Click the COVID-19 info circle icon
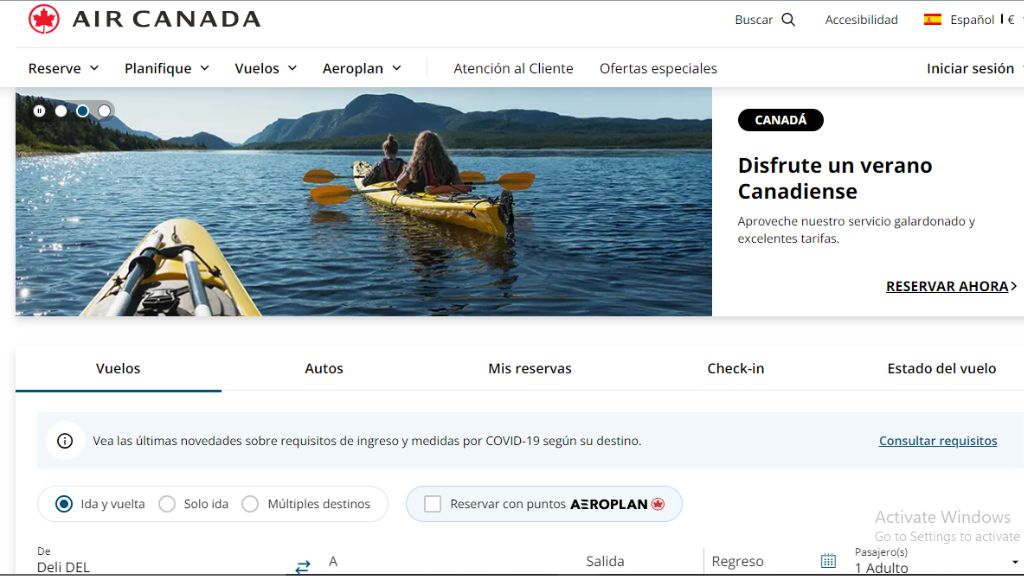This screenshot has width=1024, height=576. (65, 441)
